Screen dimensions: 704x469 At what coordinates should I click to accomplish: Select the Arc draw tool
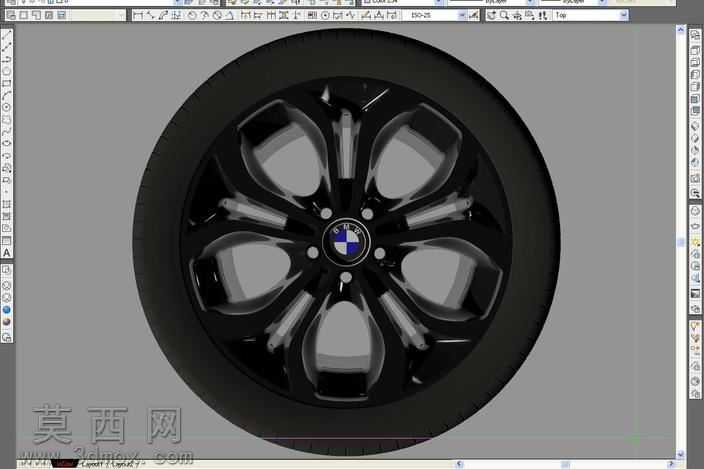point(7,95)
